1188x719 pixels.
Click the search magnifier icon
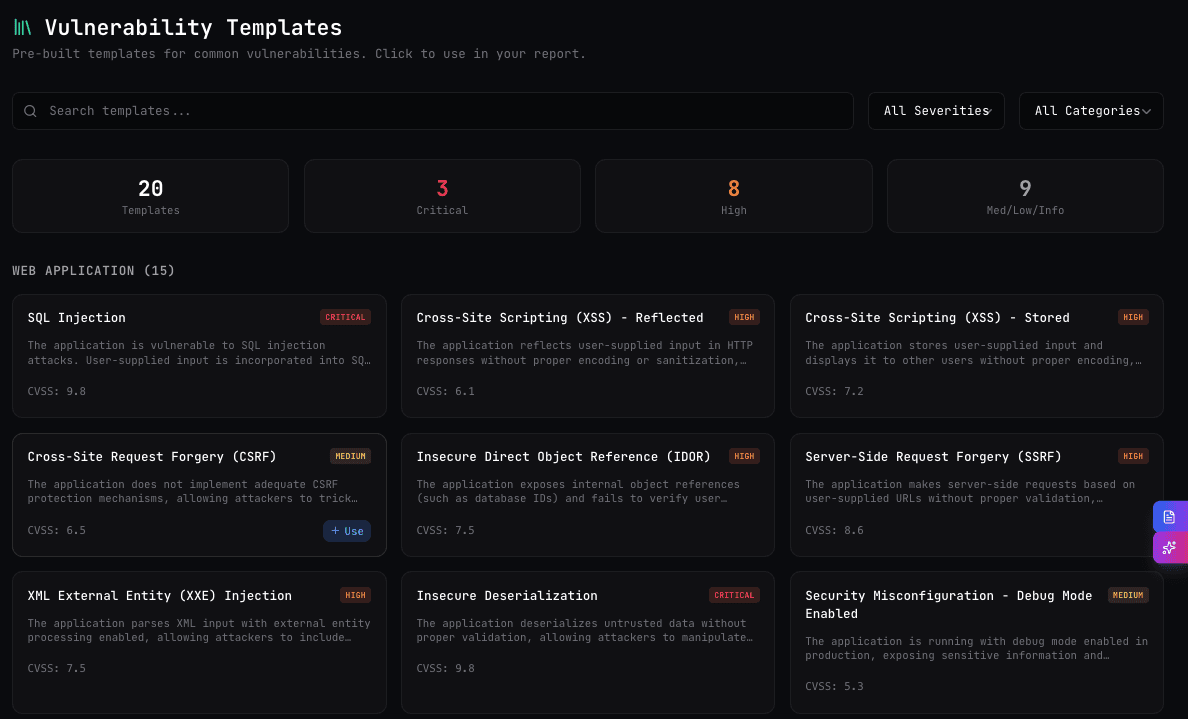point(30,110)
